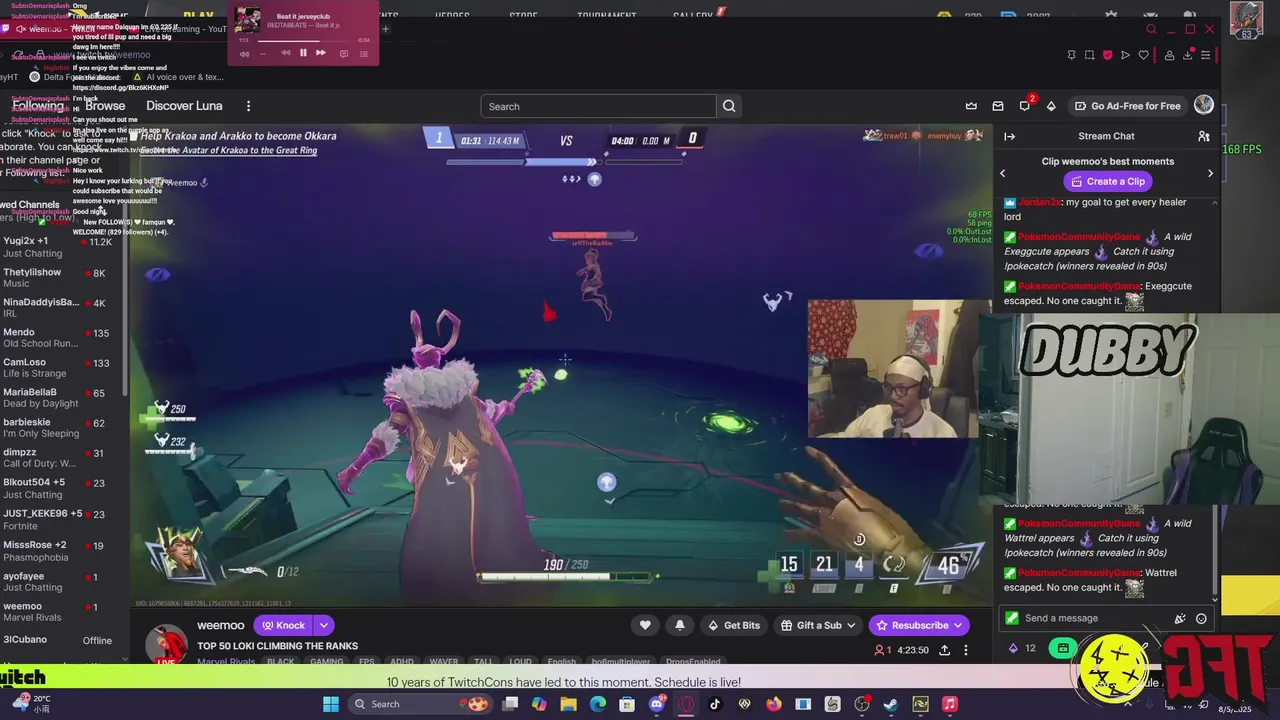
Task: Open Gift a Sub dropdown
Action: [x=819, y=625]
